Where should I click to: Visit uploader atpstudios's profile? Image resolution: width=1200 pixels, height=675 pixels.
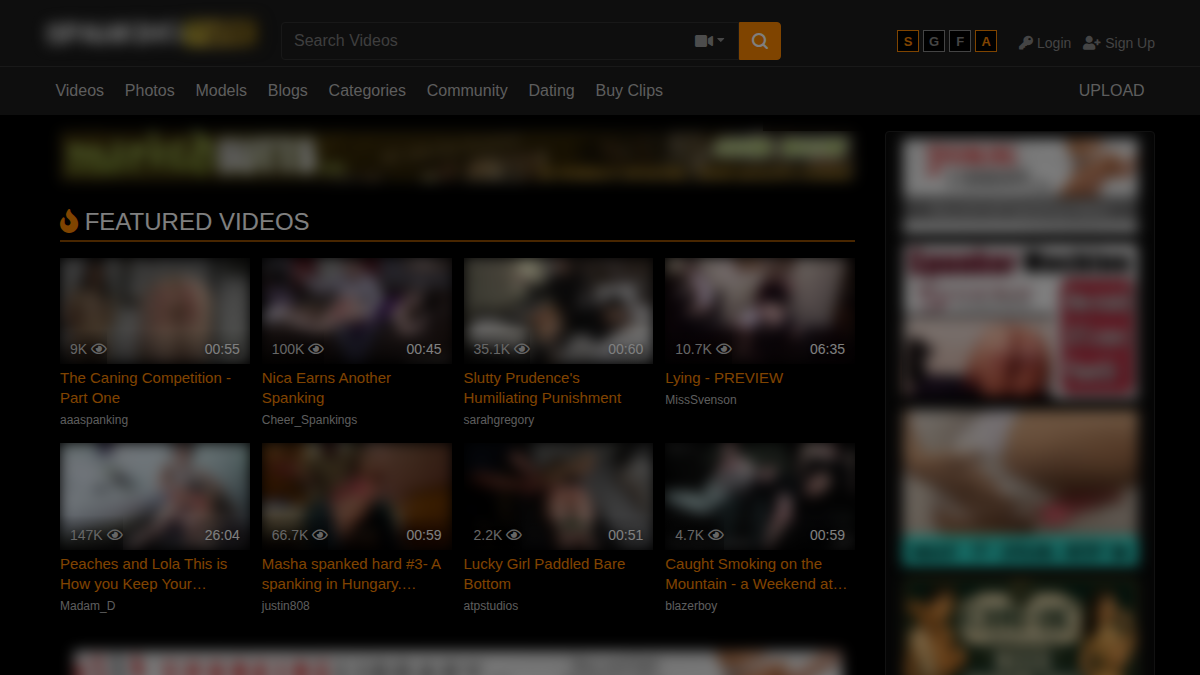(x=491, y=606)
